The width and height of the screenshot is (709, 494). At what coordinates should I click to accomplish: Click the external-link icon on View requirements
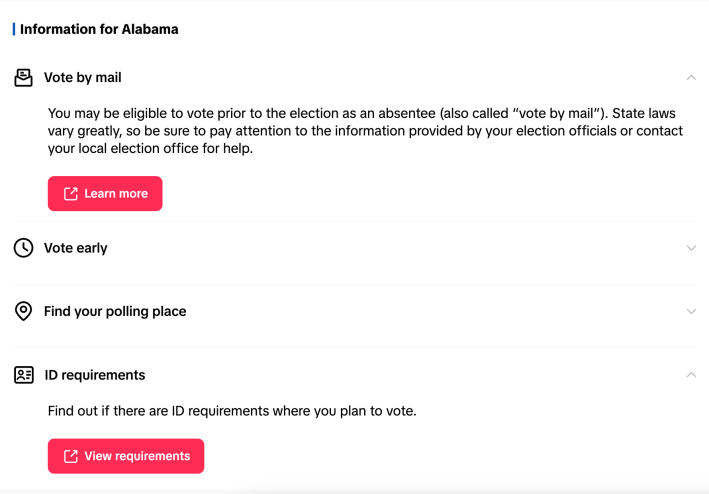[x=71, y=456]
